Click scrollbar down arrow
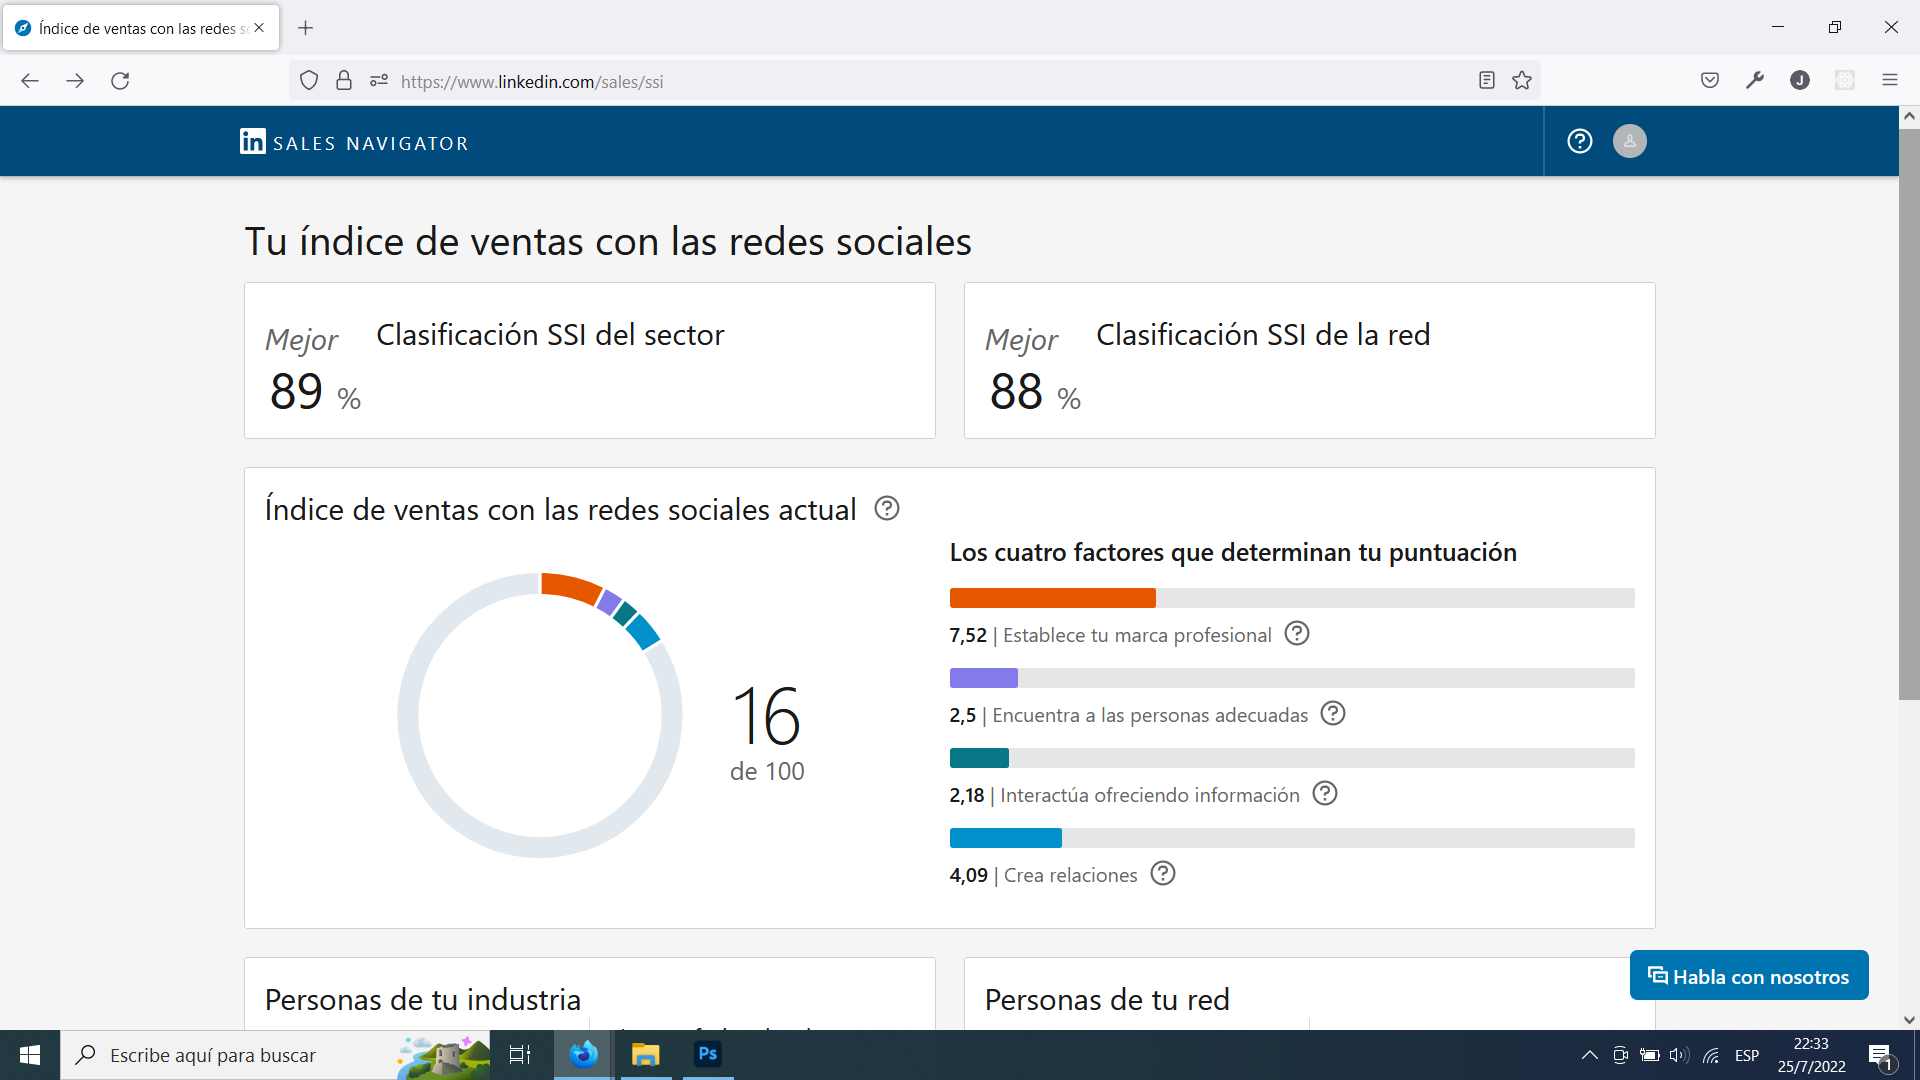Screen dimensions: 1920x1080 click(1909, 1020)
